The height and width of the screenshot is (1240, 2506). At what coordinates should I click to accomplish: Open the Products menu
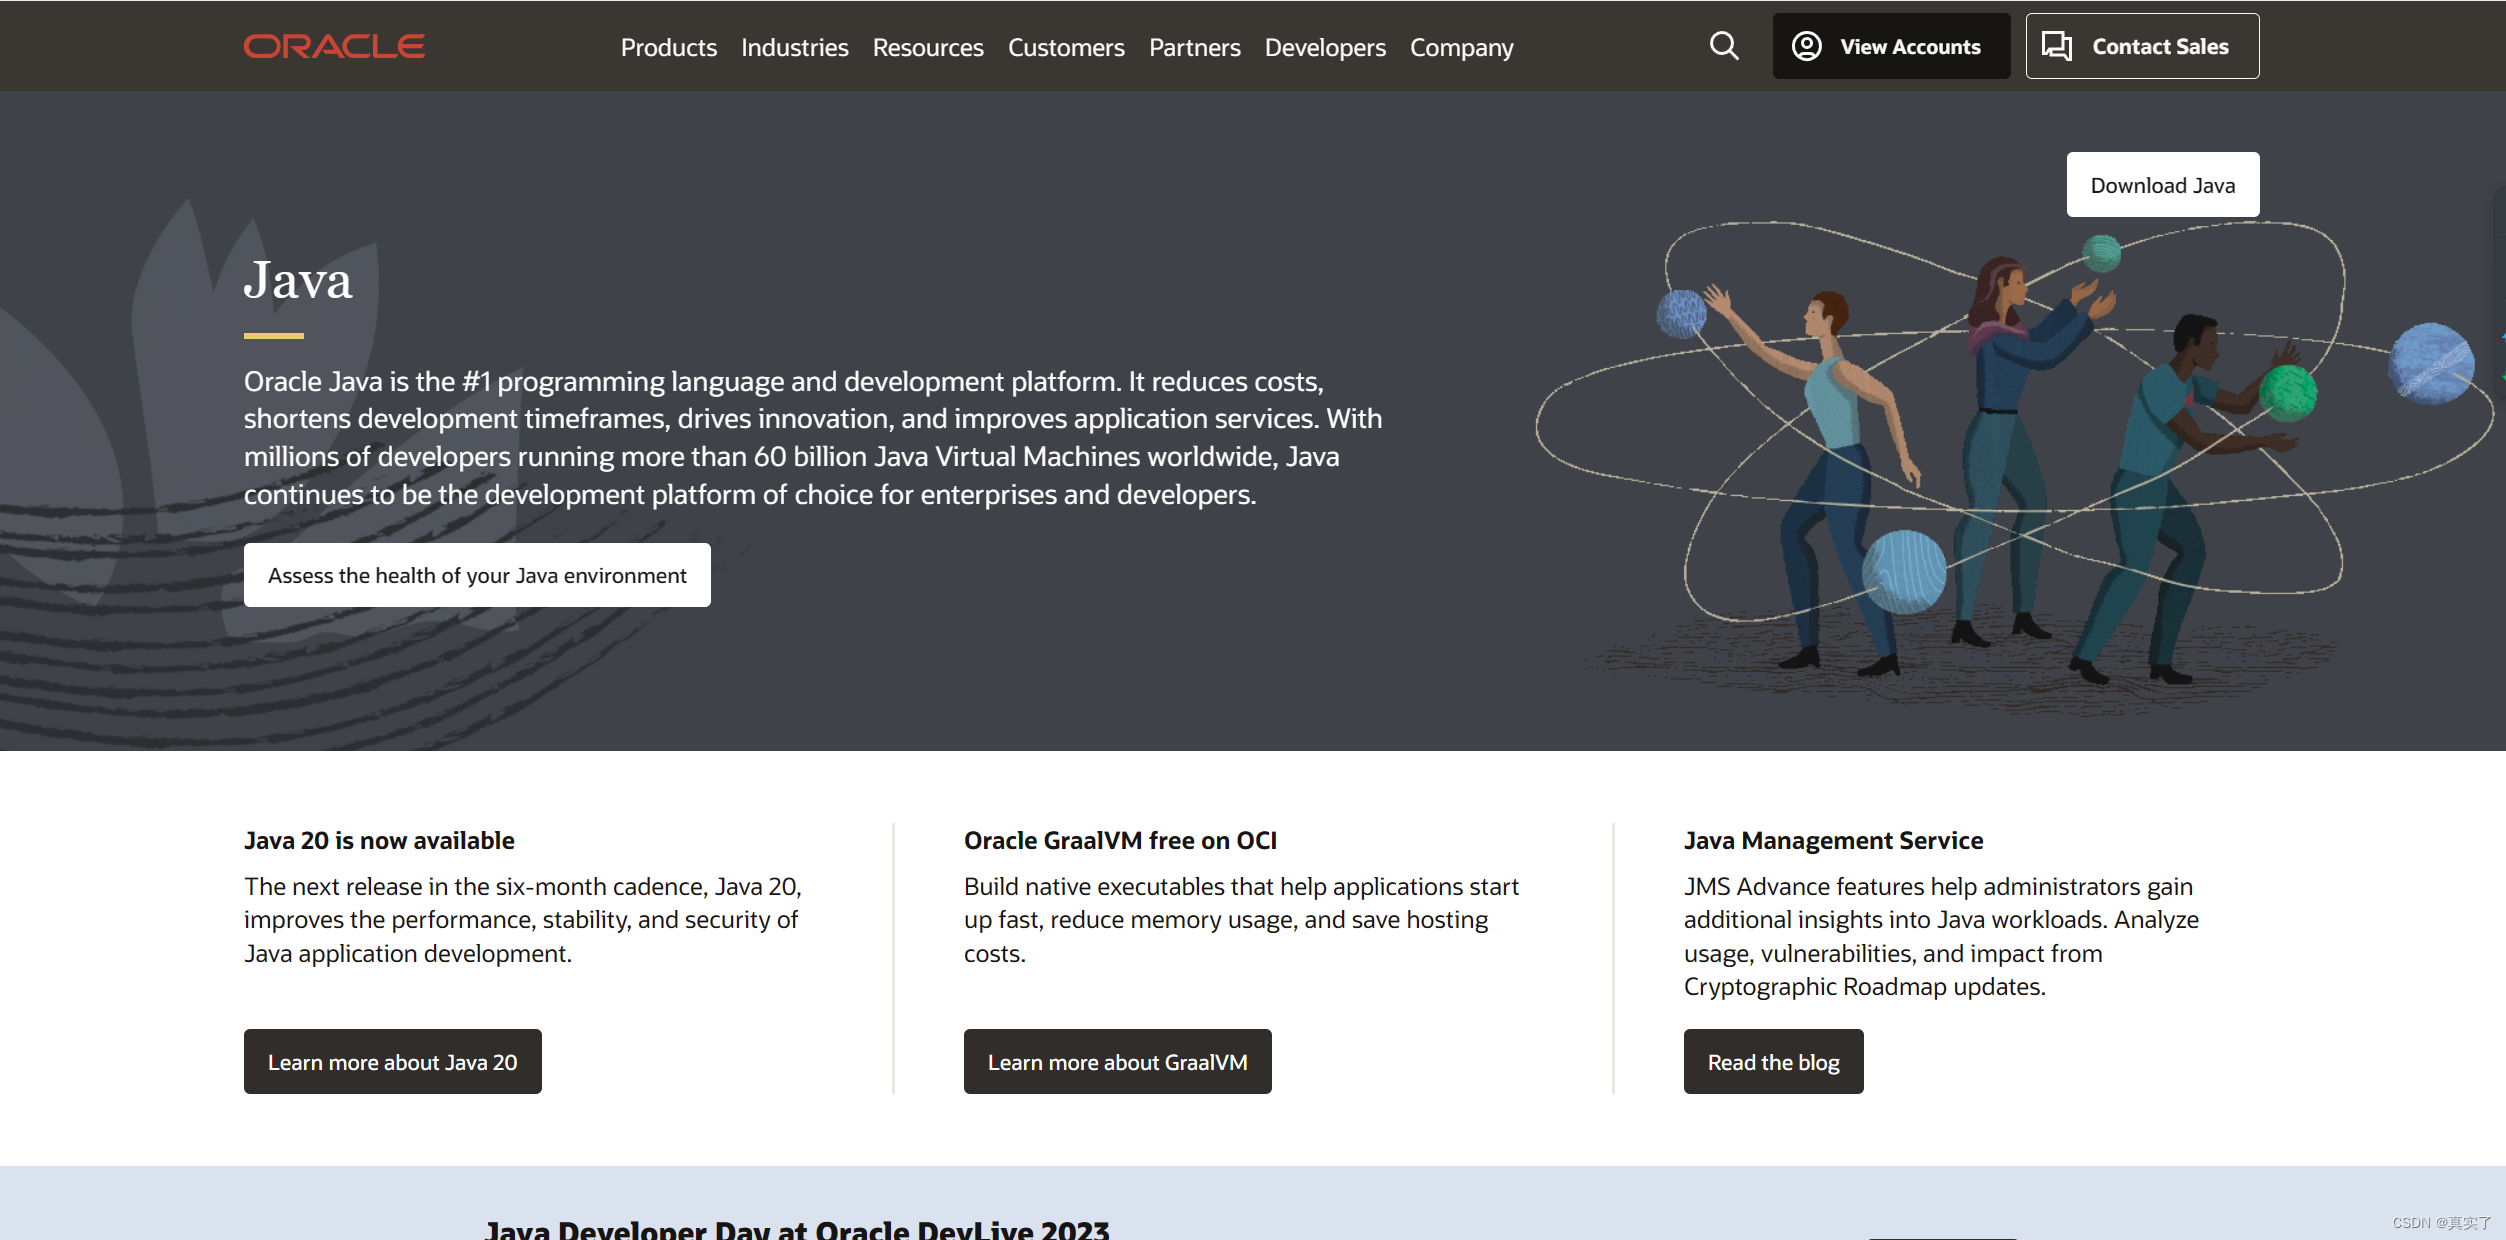pos(668,47)
